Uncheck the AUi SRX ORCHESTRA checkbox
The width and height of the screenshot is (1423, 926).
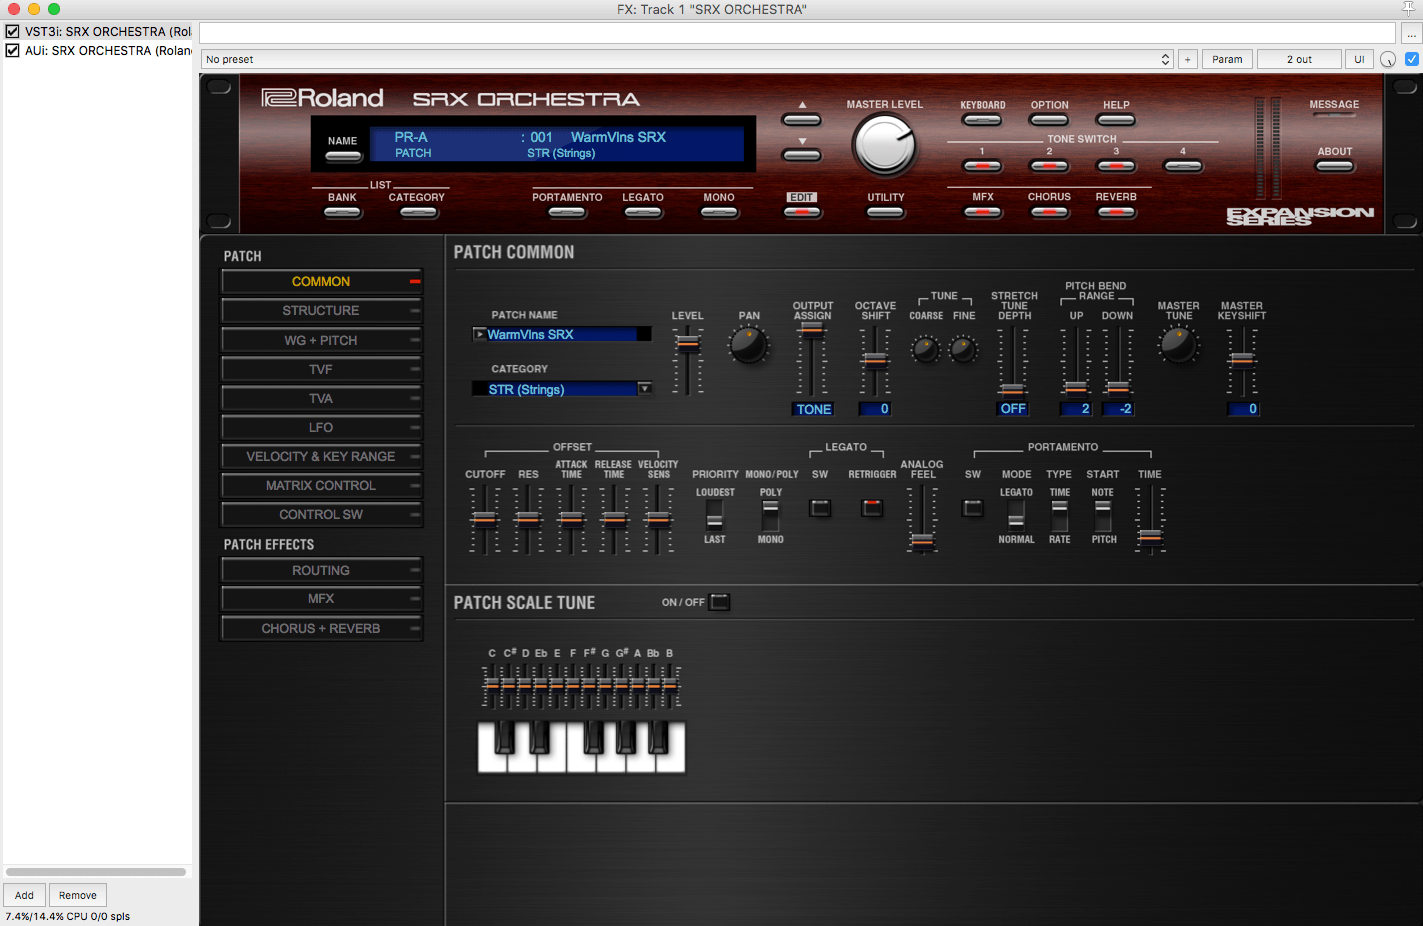(x=12, y=50)
